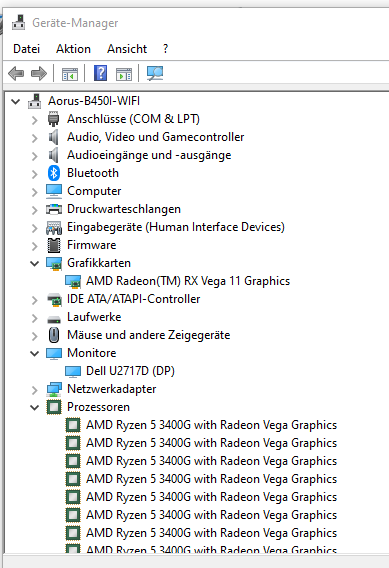The image size is (389, 568).
Task: Select the first AMD Ryzen 5 3400G entry
Action: click(x=212, y=425)
